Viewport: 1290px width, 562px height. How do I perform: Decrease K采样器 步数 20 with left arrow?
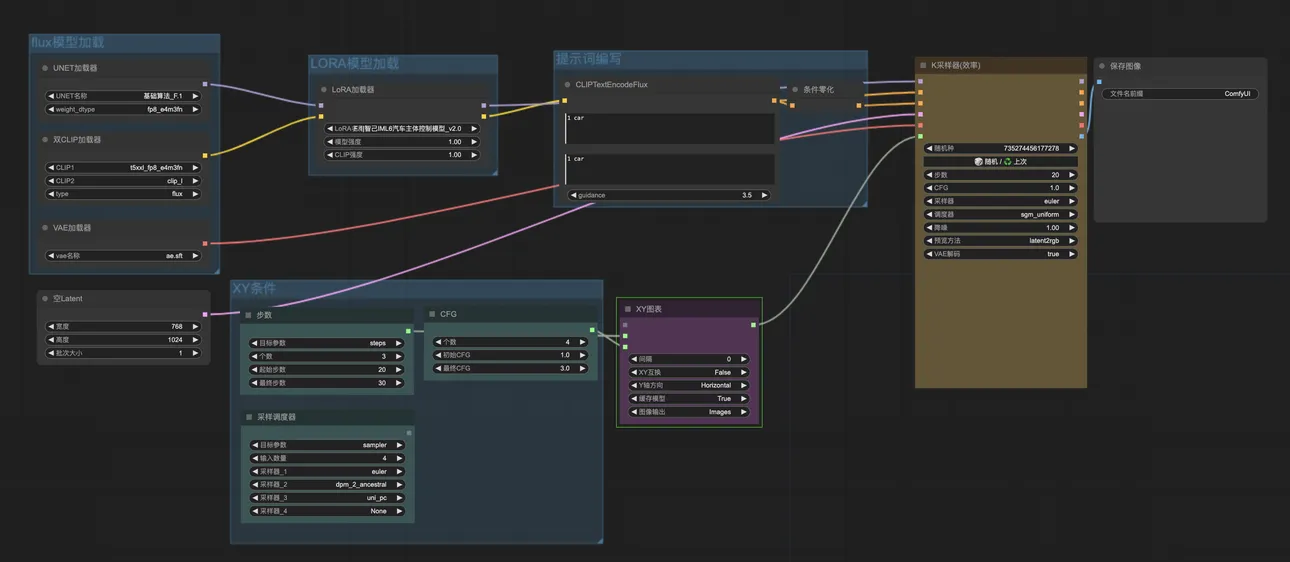929,175
